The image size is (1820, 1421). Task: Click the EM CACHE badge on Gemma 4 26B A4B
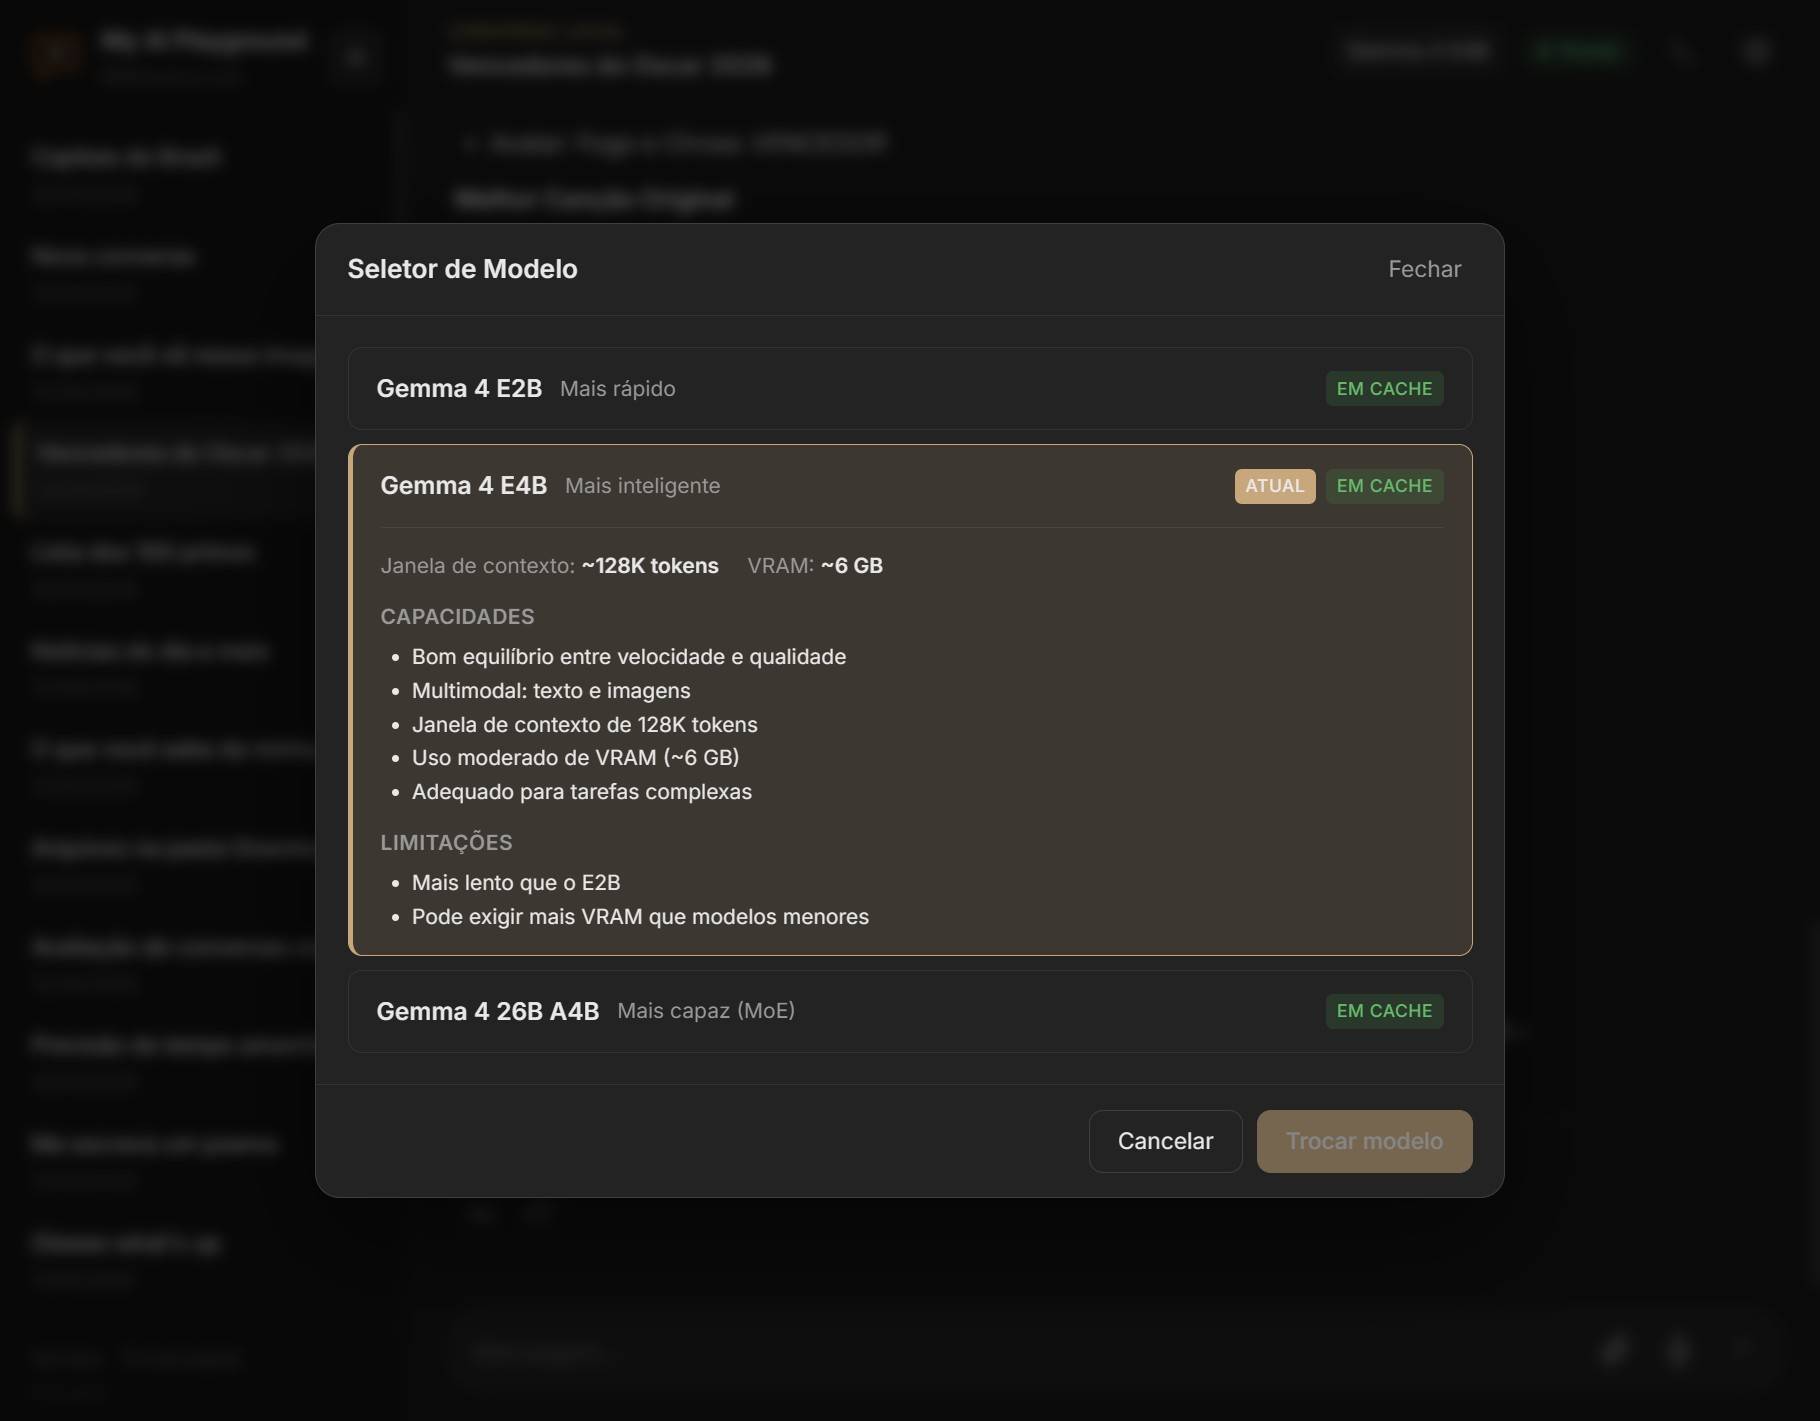click(x=1384, y=1011)
